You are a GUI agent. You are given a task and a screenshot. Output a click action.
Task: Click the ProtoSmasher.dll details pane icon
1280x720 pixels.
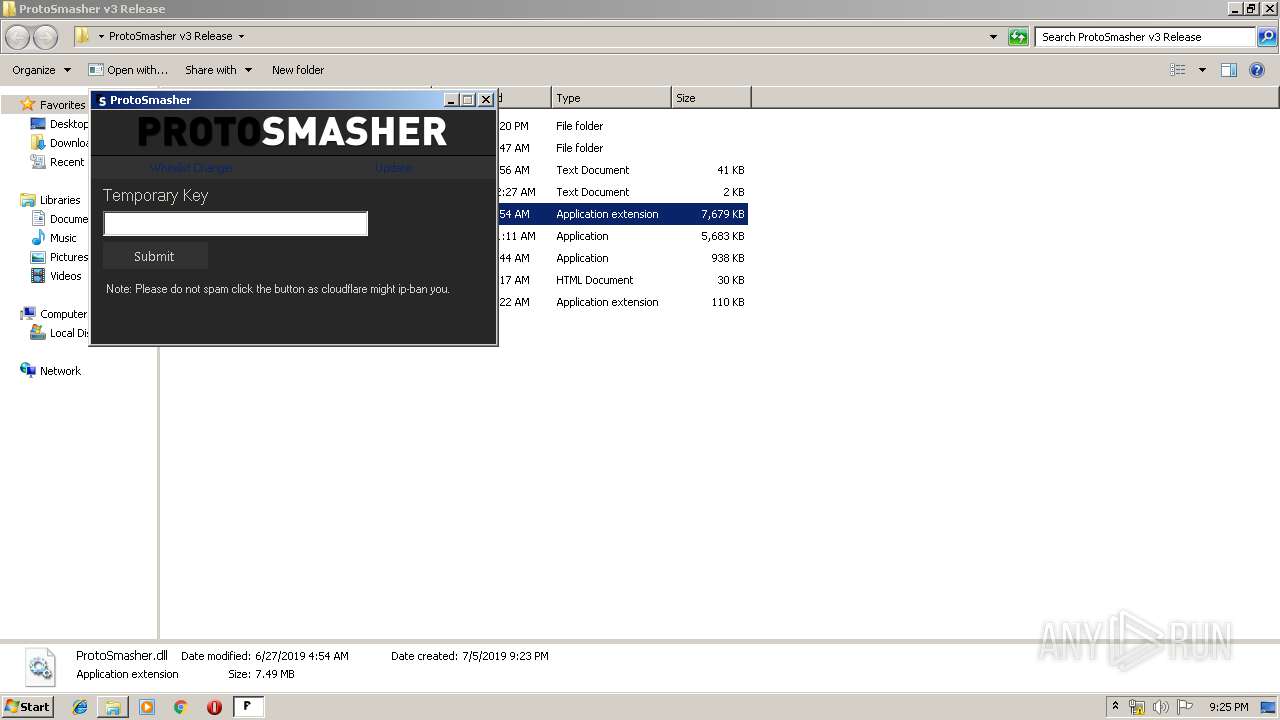point(40,666)
